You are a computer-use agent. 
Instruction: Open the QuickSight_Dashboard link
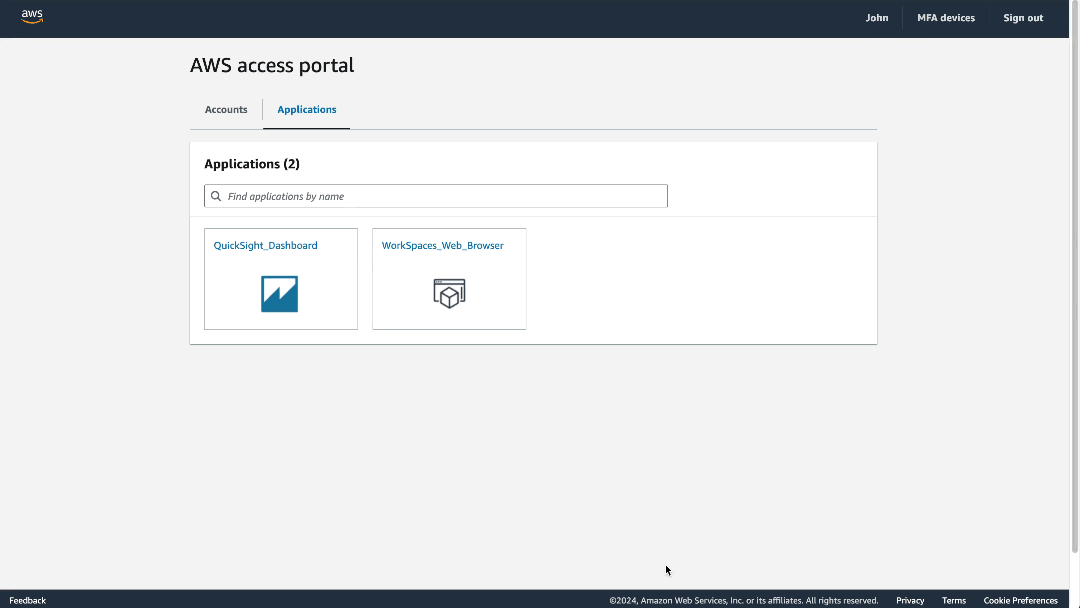point(265,245)
